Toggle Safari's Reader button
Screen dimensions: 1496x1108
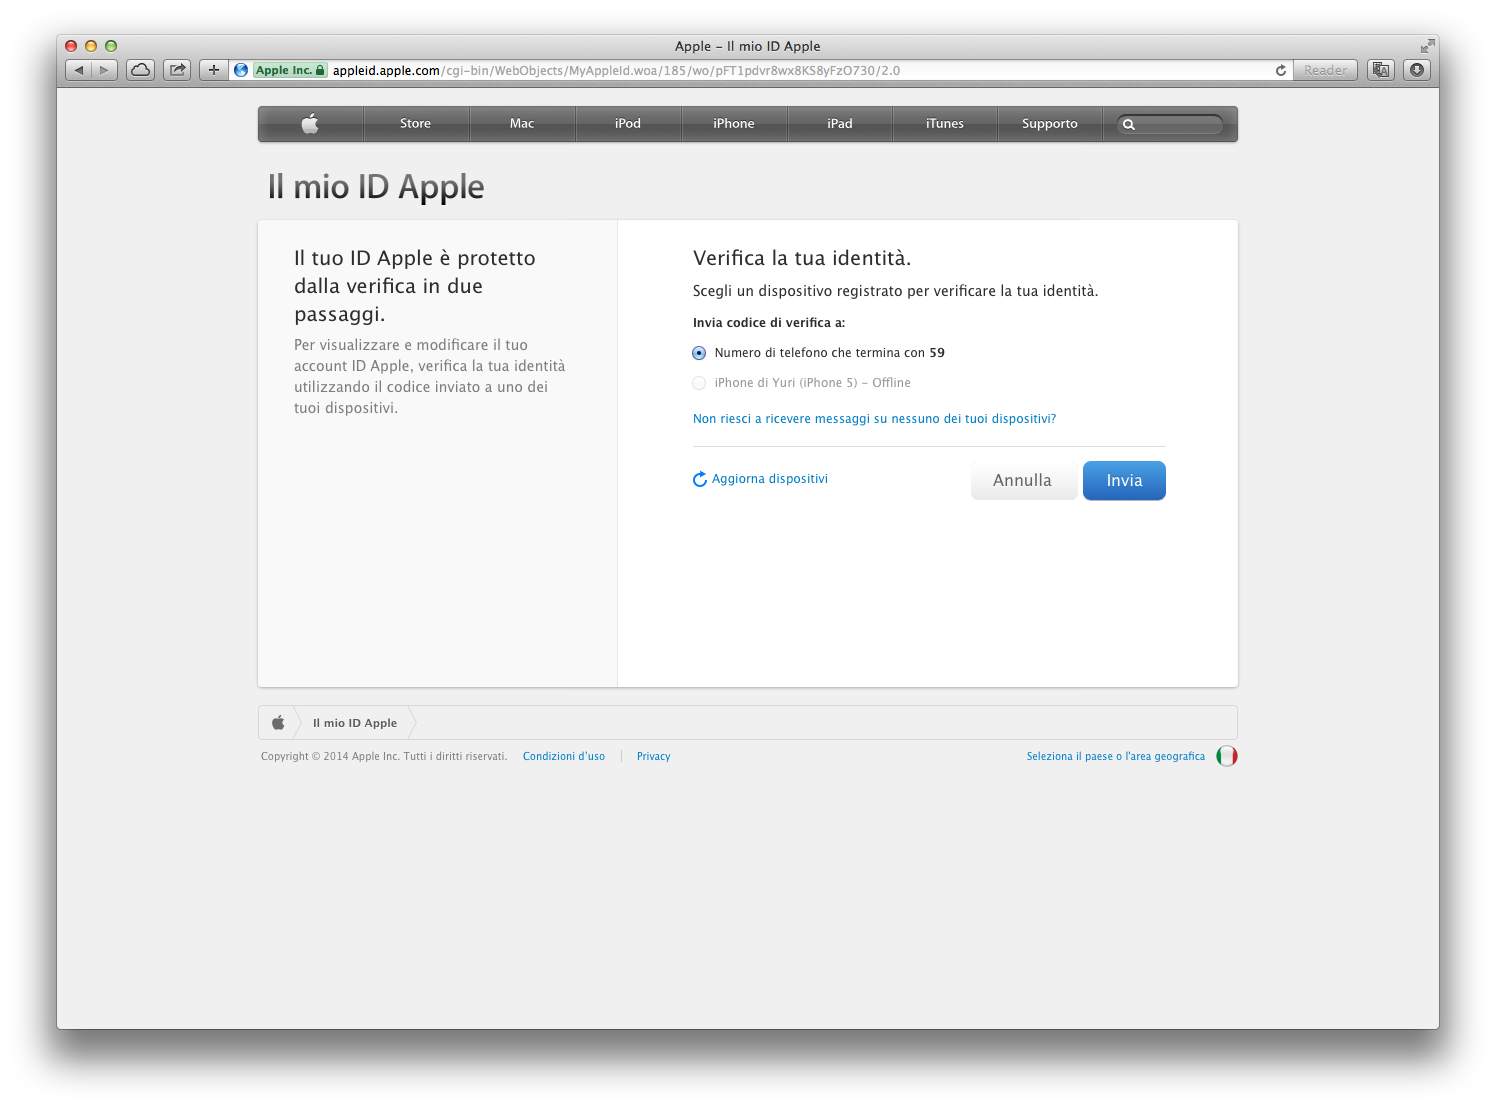coord(1325,70)
